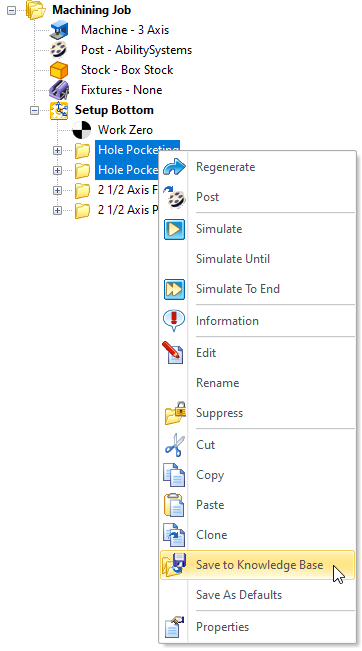
Task: Click the Save to Knowledge Base disk icon
Action: (x=174, y=565)
